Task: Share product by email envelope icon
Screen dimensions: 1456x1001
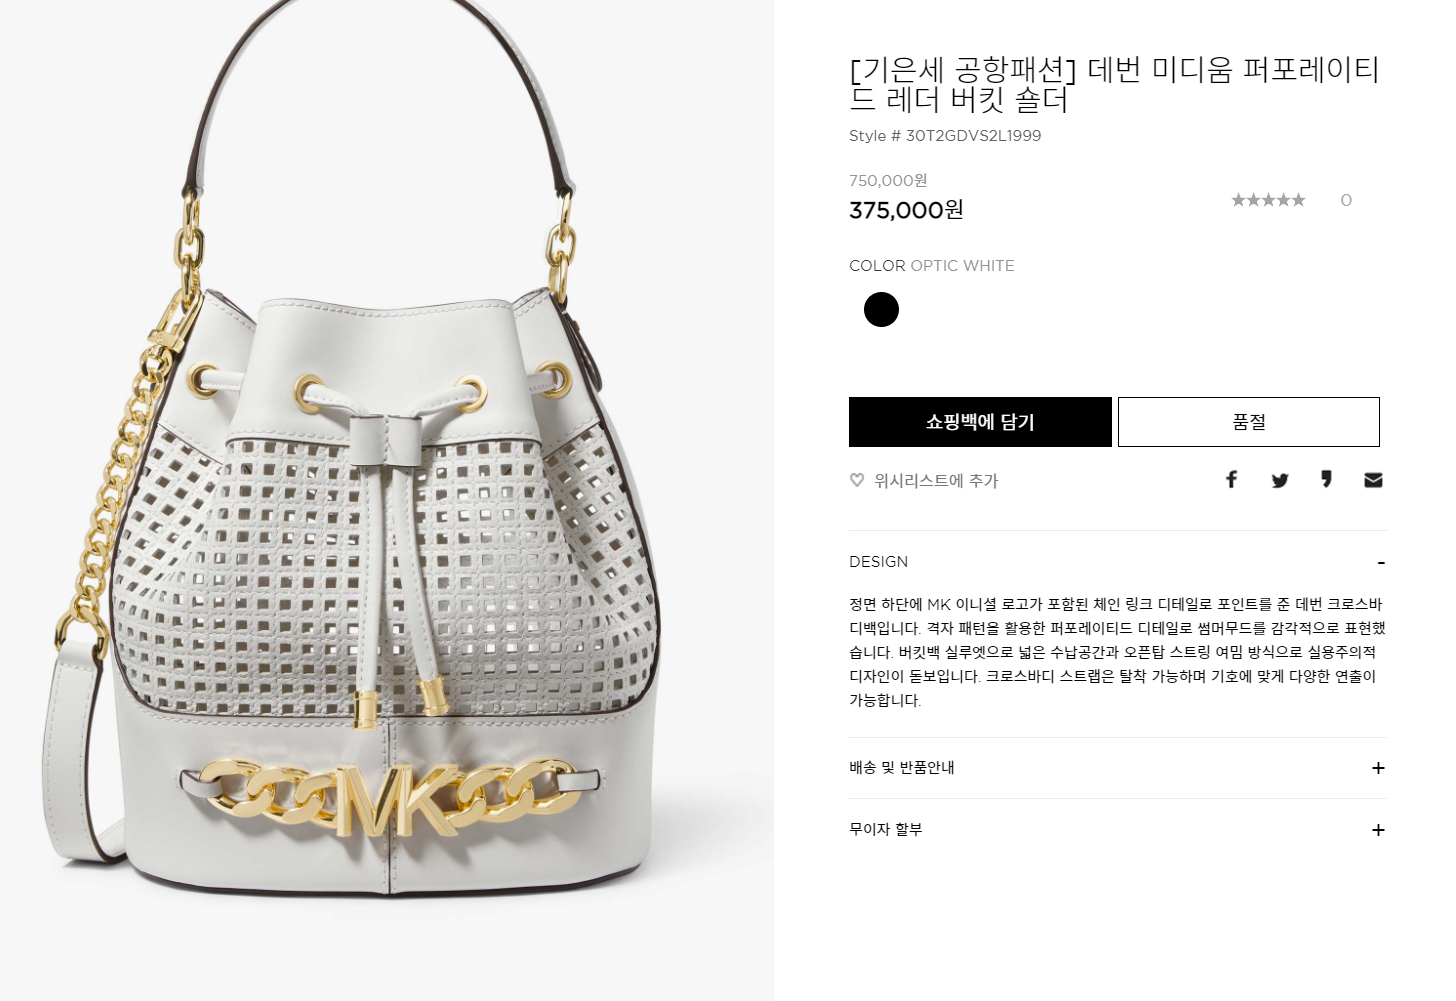Action: tap(1373, 480)
